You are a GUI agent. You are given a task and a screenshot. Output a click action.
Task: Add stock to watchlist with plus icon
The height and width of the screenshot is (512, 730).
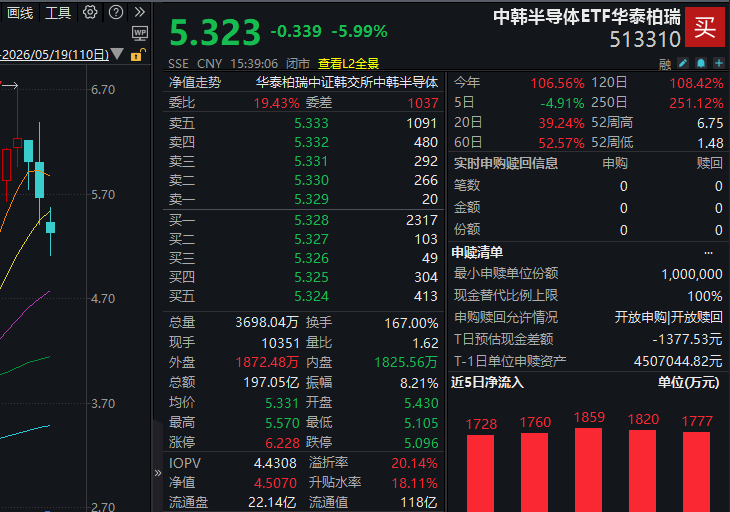(719, 63)
